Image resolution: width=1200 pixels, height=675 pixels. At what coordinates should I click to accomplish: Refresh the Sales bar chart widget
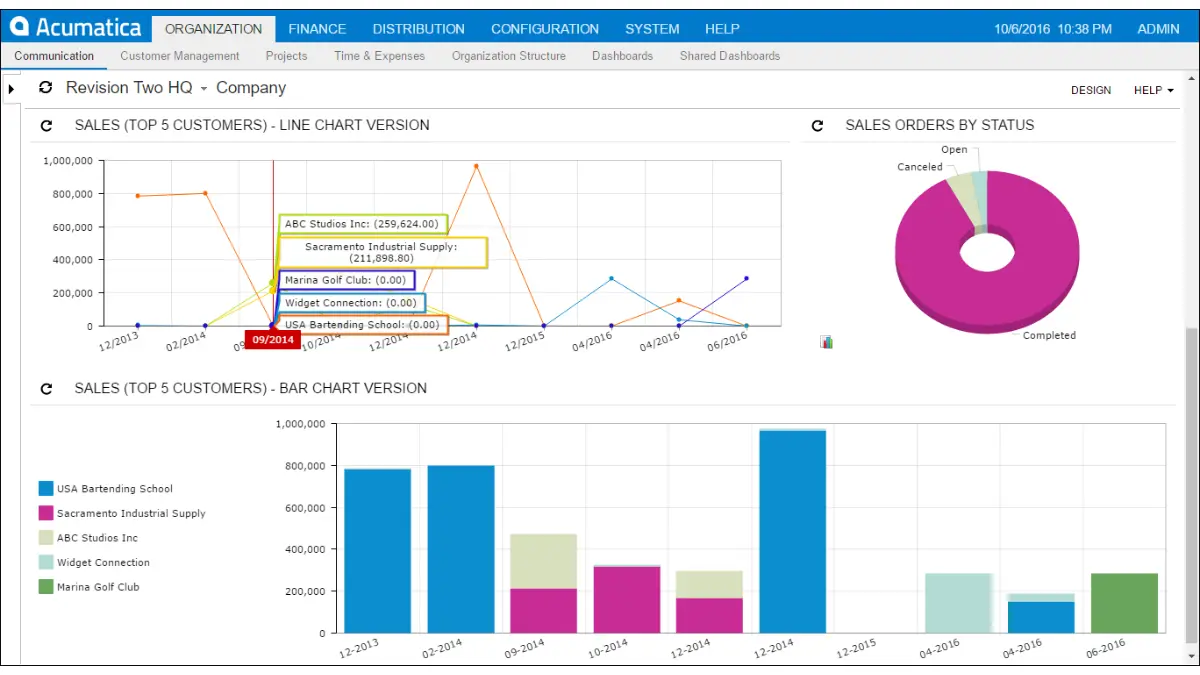[x=46, y=389]
